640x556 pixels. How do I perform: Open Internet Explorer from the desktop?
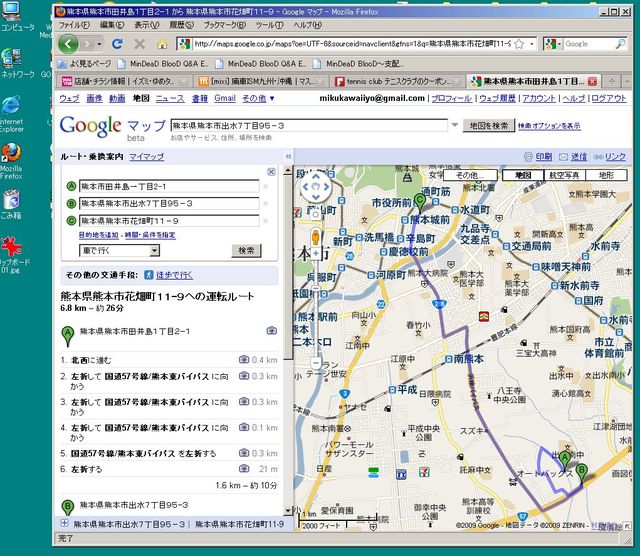click(x=12, y=107)
